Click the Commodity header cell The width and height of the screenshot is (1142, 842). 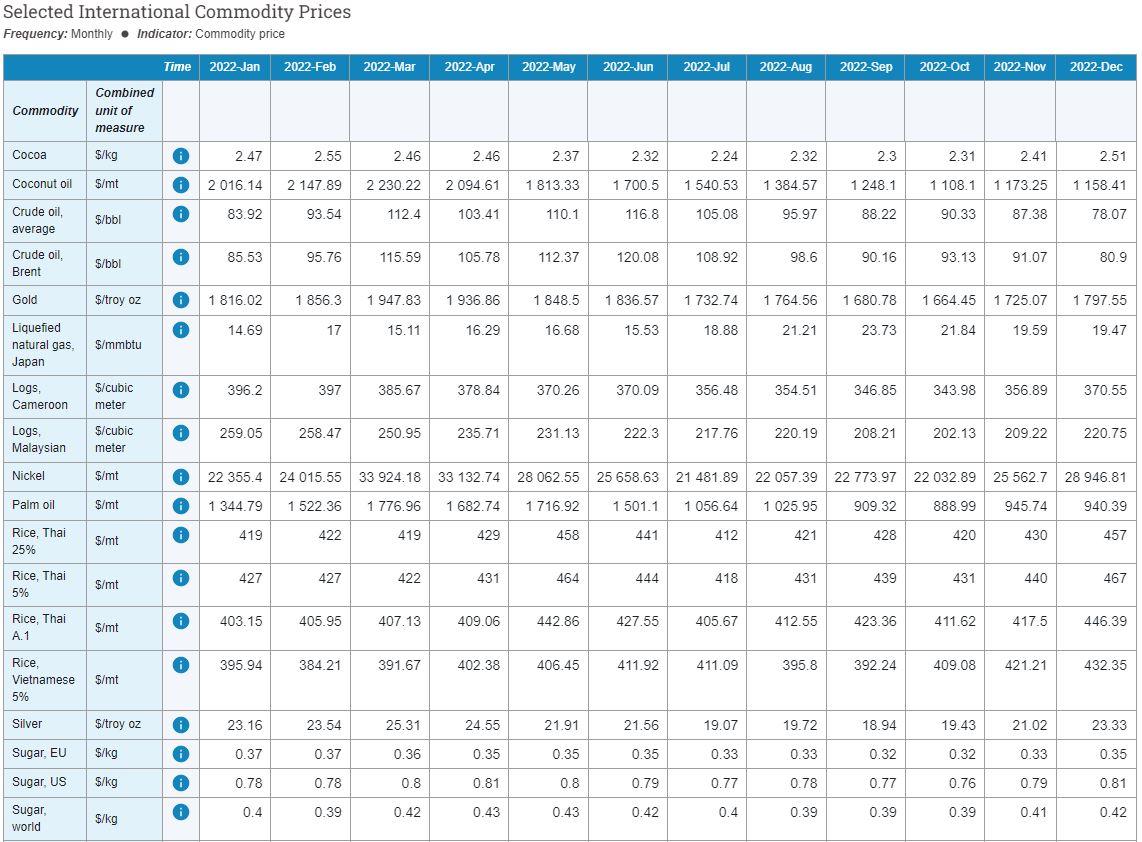click(44, 111)
